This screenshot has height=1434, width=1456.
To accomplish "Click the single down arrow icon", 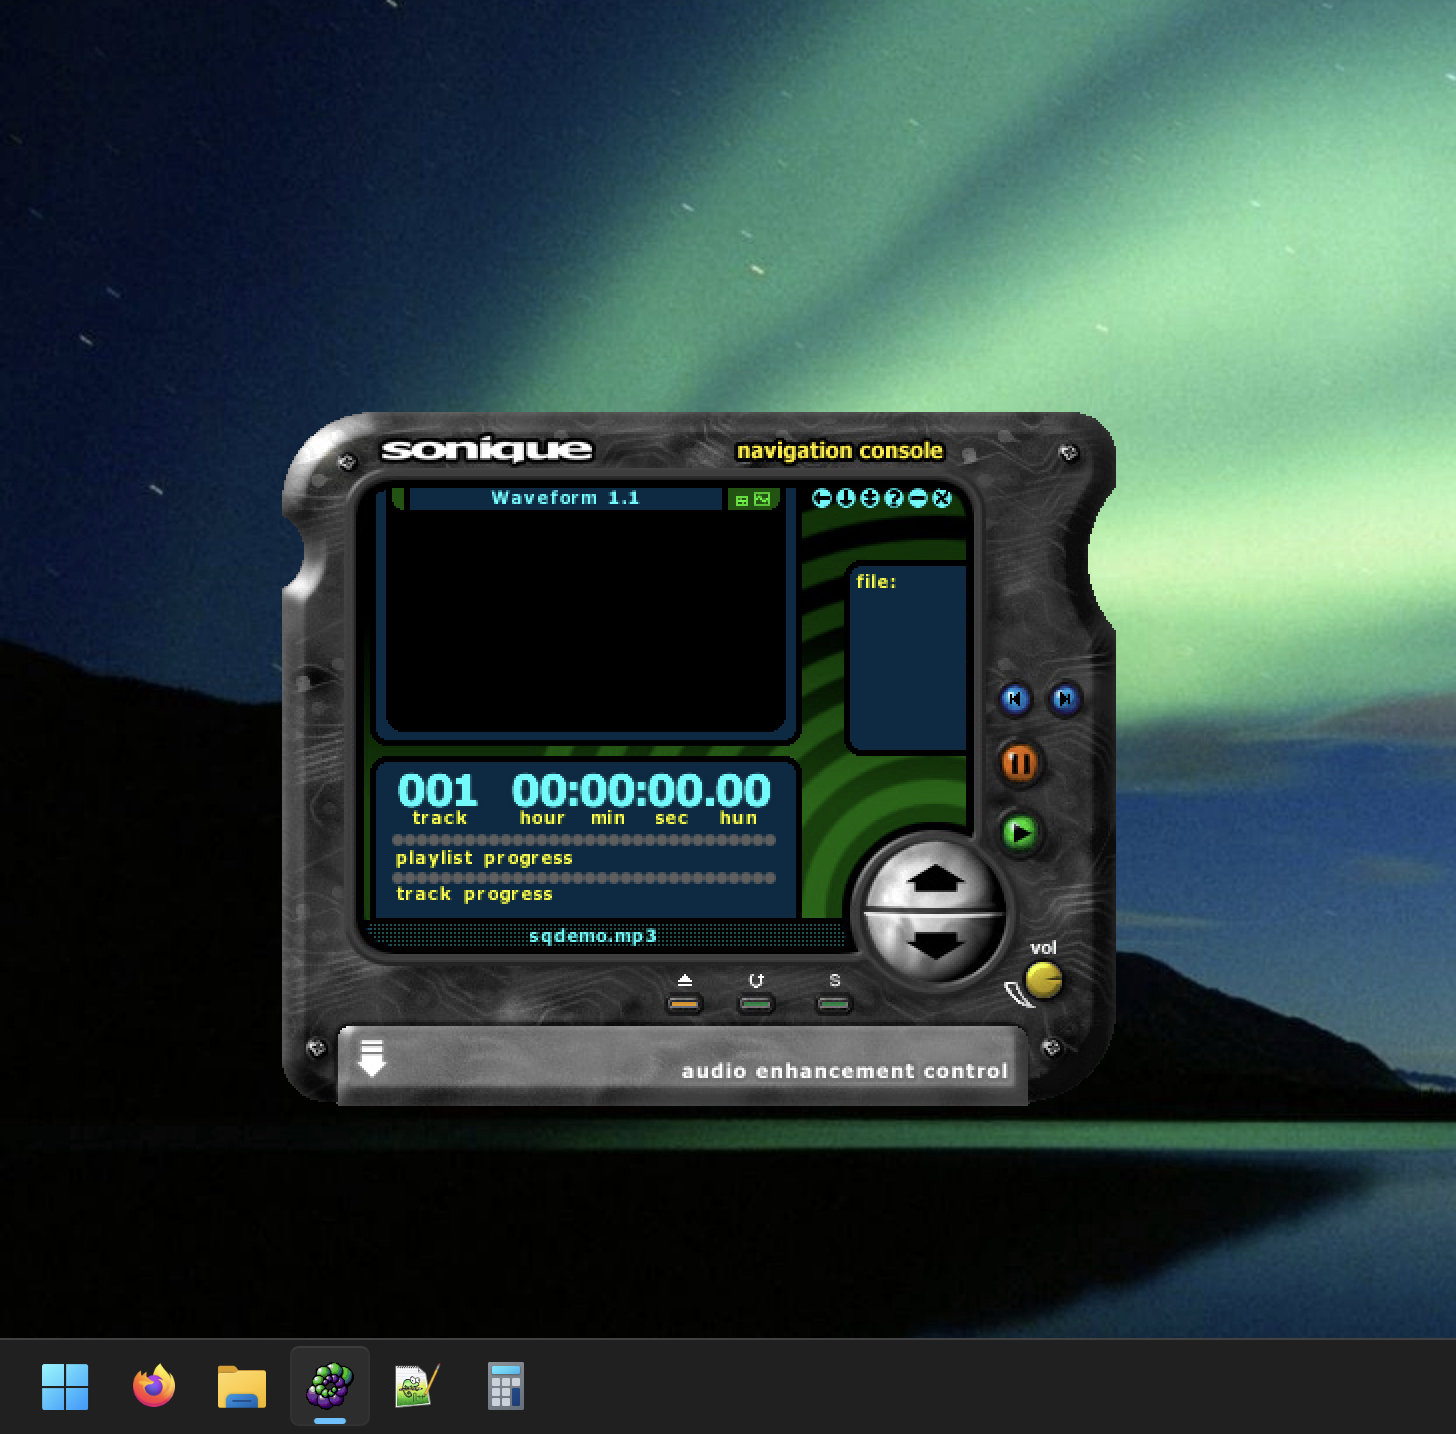I will [846, 498].
